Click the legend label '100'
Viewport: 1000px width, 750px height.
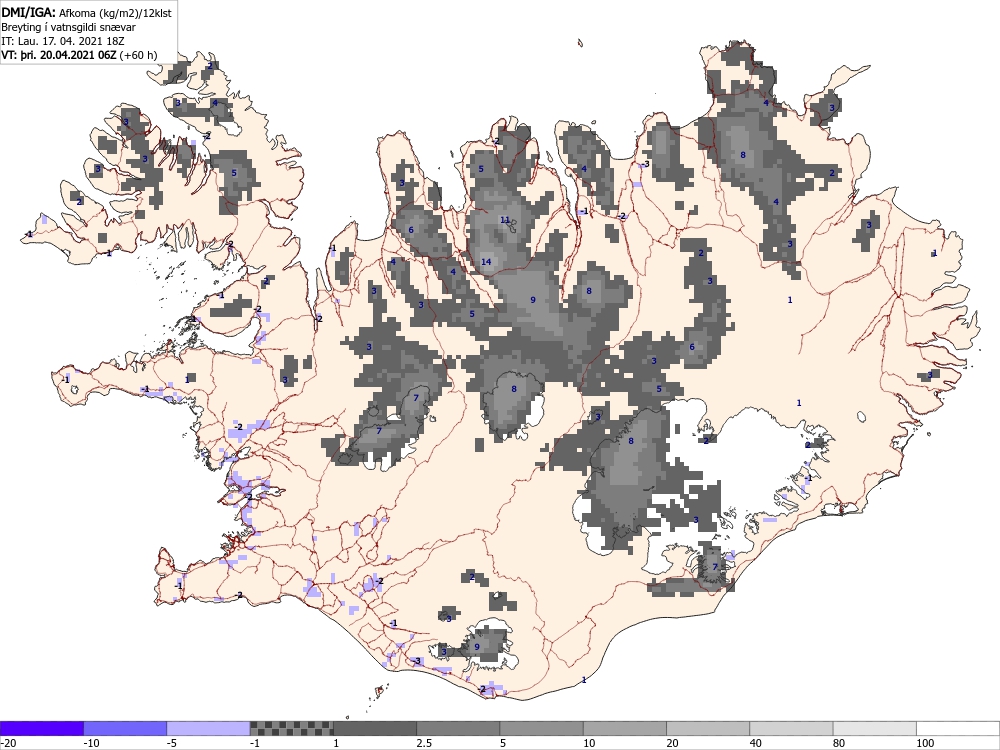(x=925, y=743)
